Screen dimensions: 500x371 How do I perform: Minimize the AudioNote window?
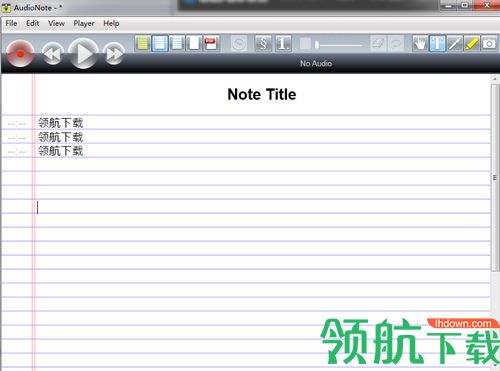tap(449, 5)
